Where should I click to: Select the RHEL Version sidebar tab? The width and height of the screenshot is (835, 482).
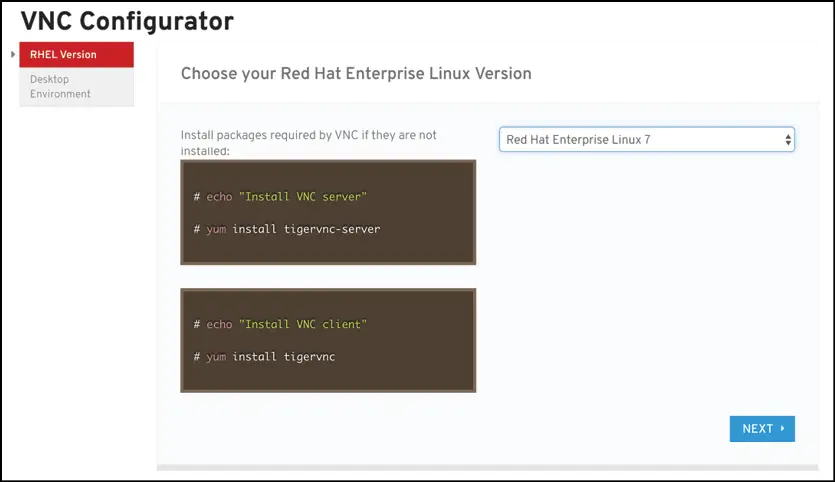[x=76, y=55]
